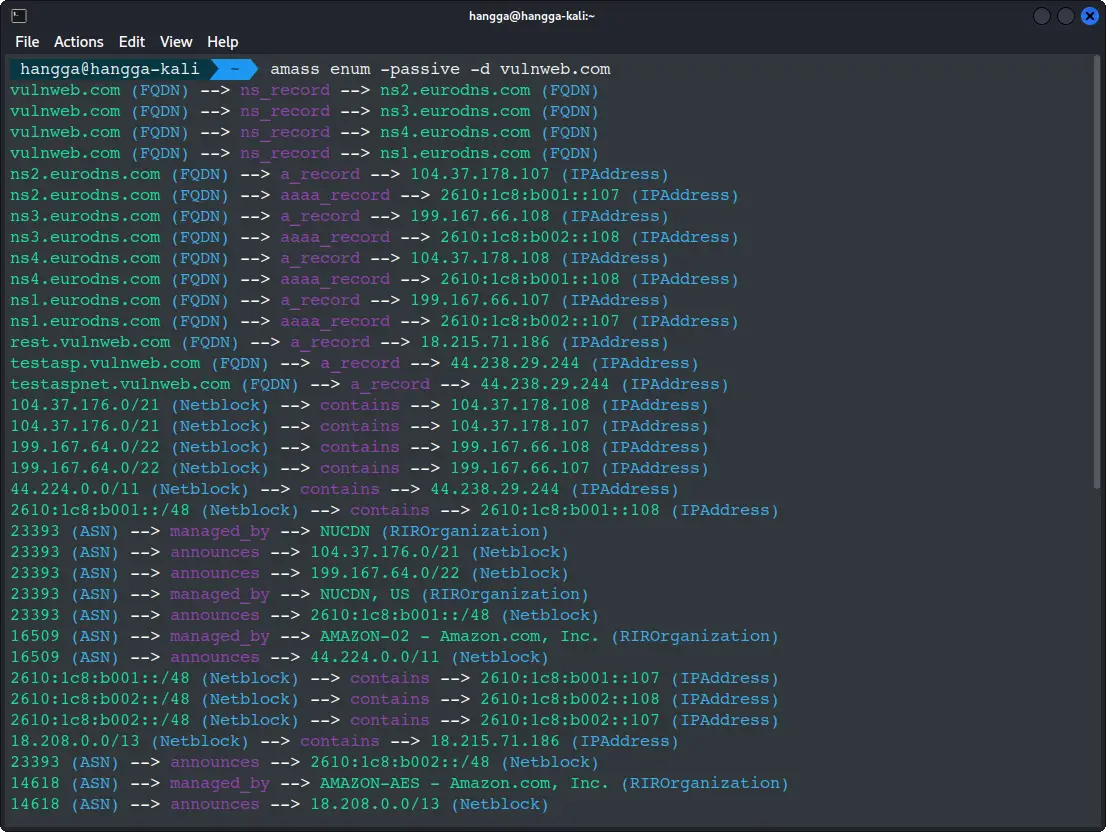The image size is (1106, 832).
Task: Maximize the terminal window
Action: point(1066,16)
